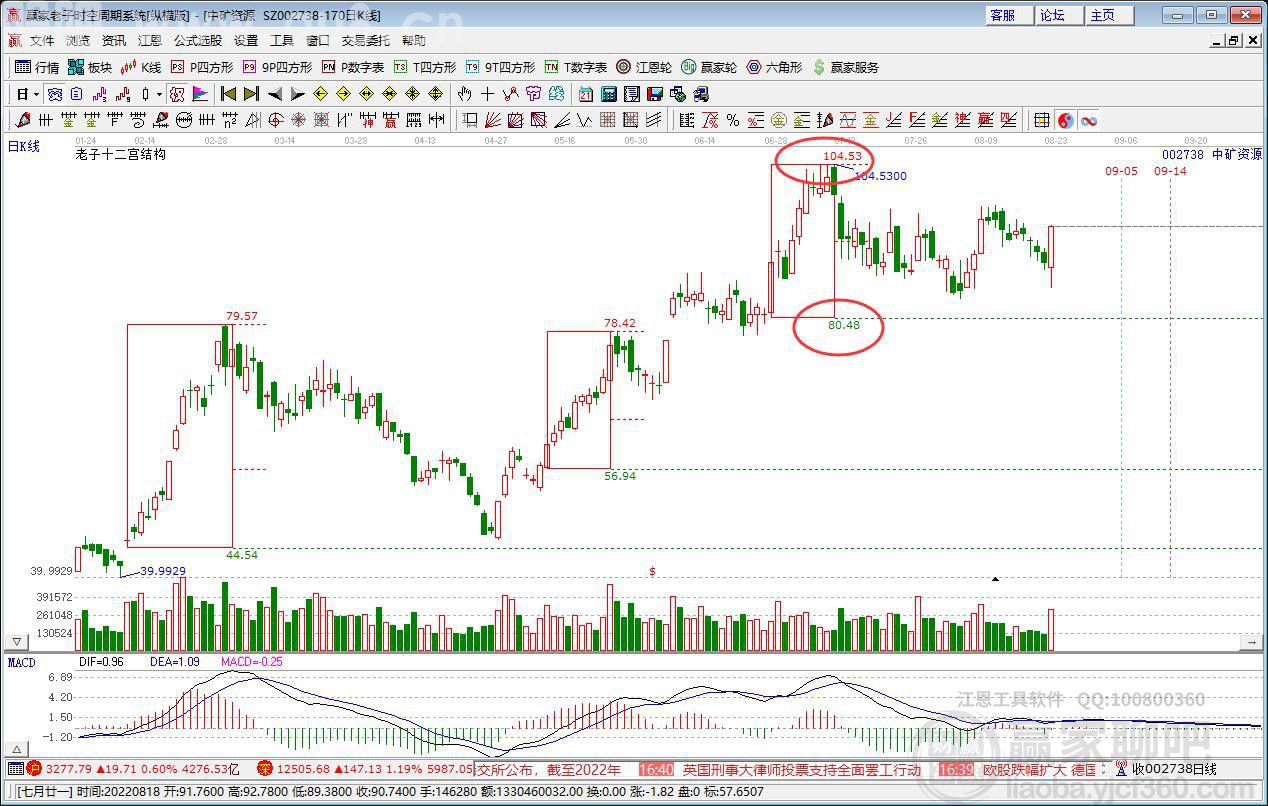Toggle the yellow grid table button
The image size is (1268, 806).
coord(1041,120)
